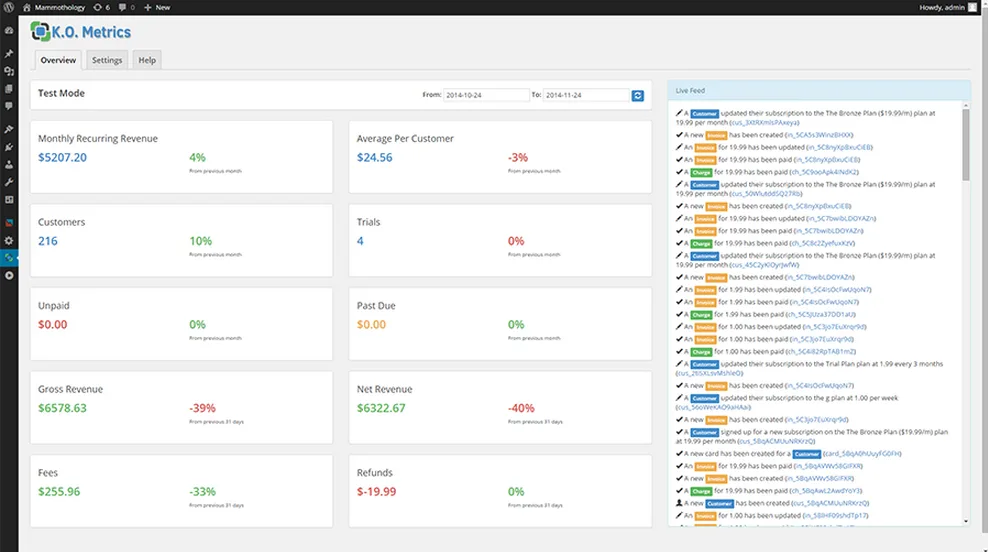Open Comments speech-bubble sidebar icon
This screenshot has width=988, height=552.
click(x=9, y=106)
